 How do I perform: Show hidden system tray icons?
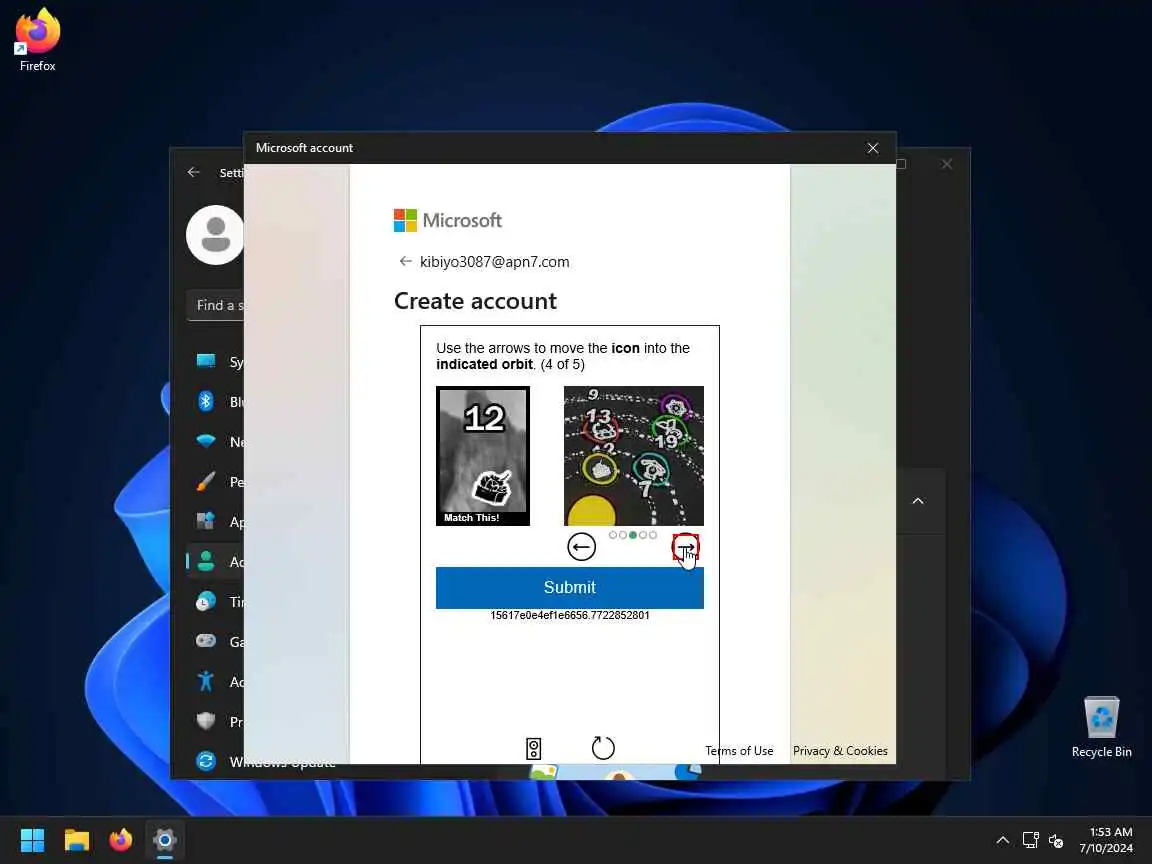[x=1002, y=840]
